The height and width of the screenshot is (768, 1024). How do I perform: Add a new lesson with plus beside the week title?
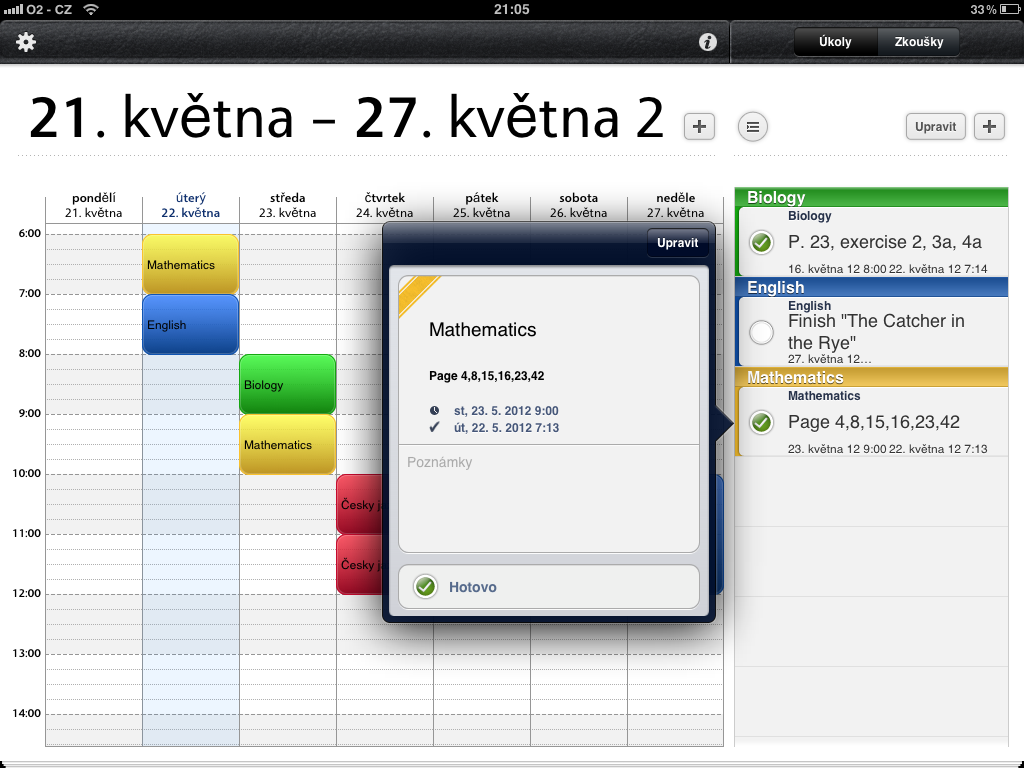click(699, 126)
